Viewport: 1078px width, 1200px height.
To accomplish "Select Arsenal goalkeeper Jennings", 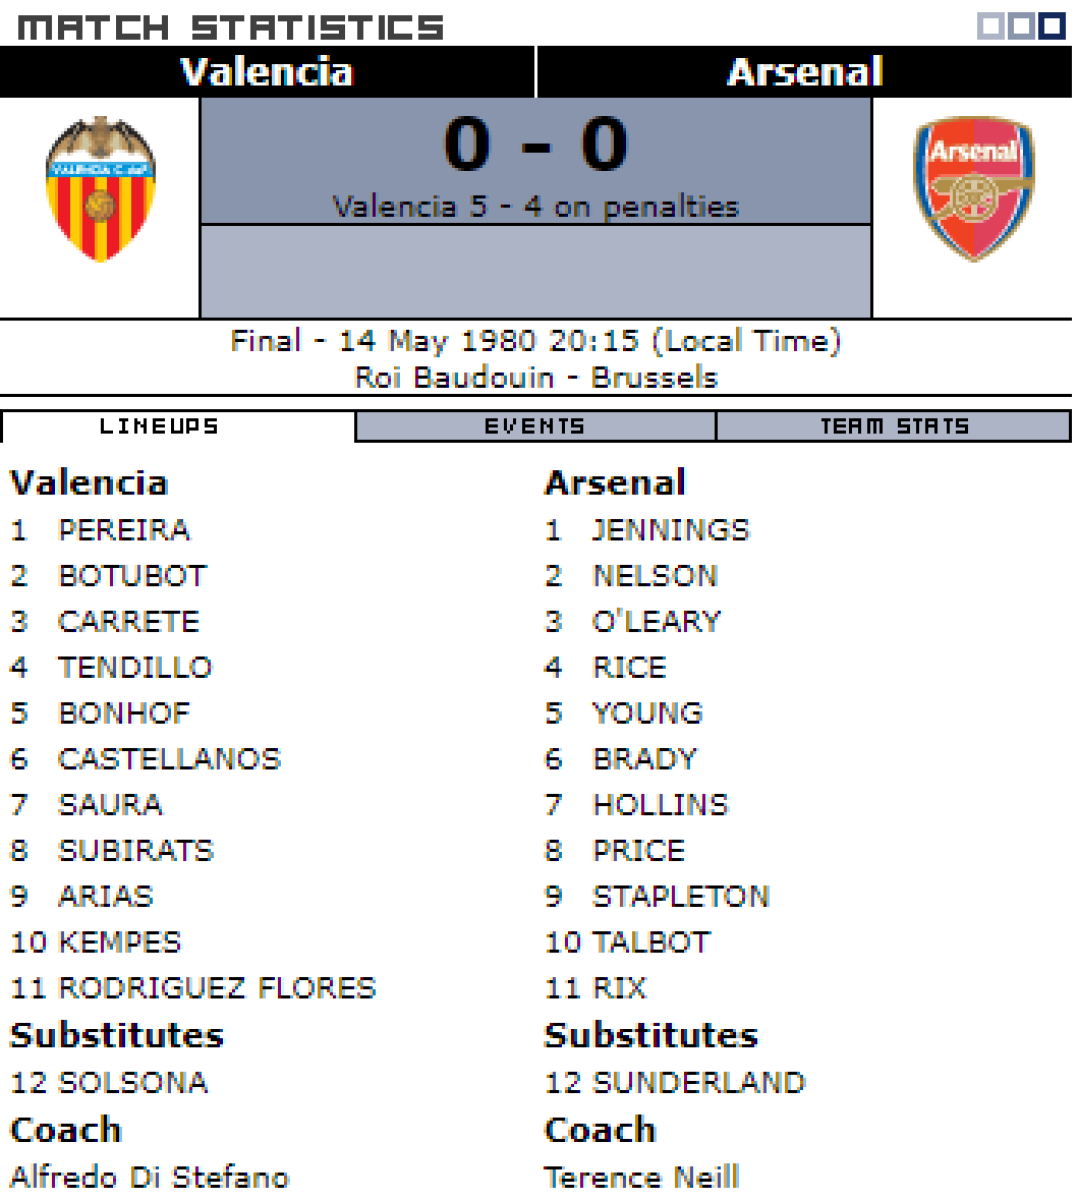I will point(670,530).
